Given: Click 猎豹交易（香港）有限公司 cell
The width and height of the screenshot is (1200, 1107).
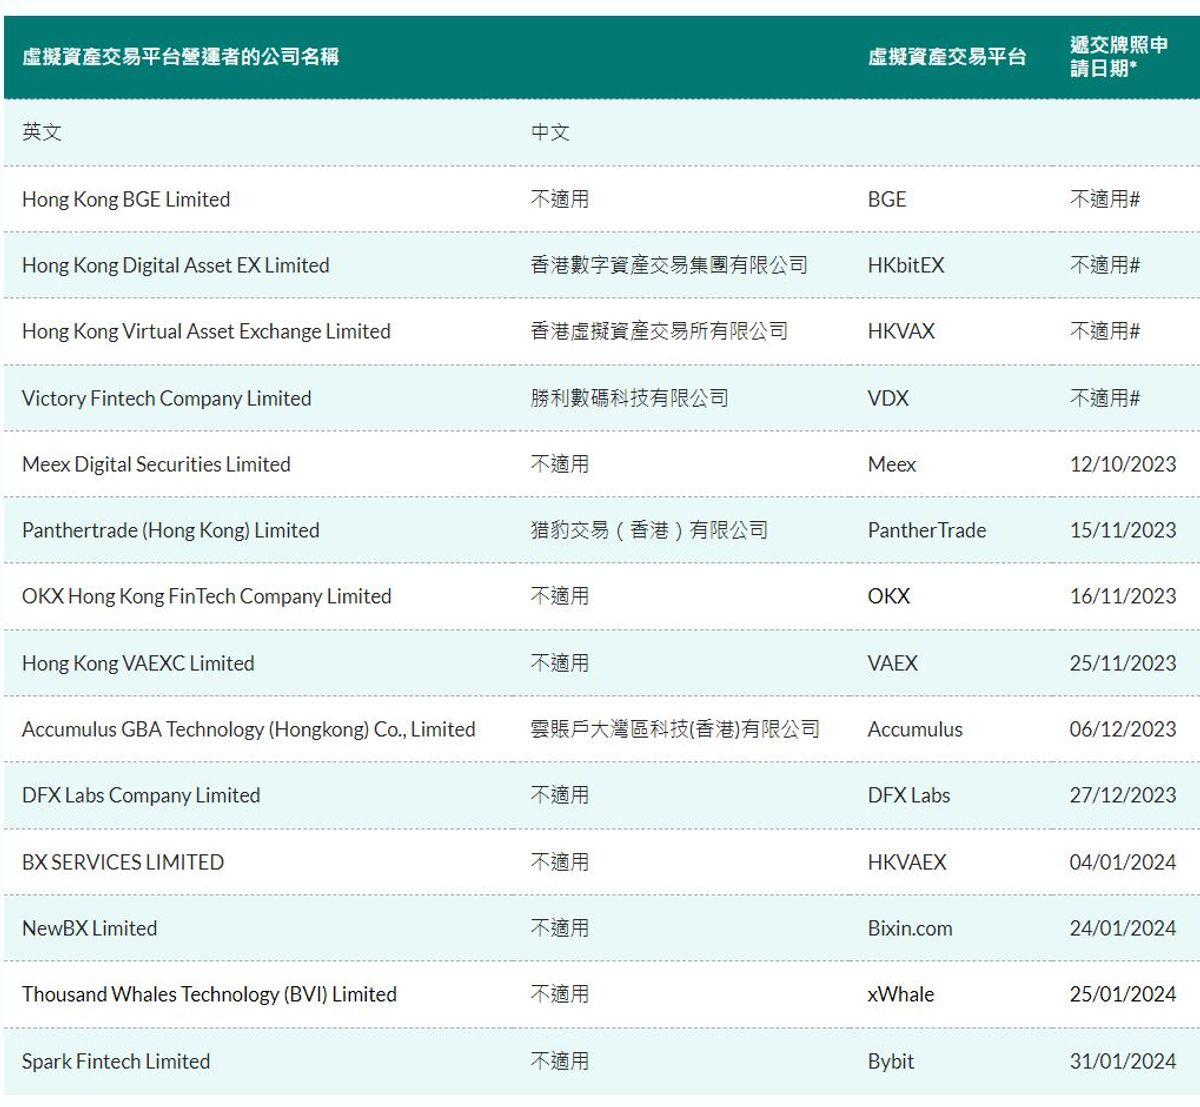Looking at the screenshot, I should (649, 530).
